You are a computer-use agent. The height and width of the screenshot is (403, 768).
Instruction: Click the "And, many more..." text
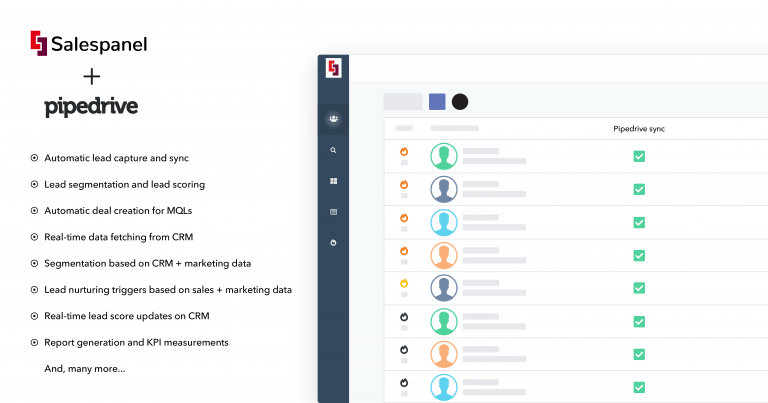click(85, 369)
